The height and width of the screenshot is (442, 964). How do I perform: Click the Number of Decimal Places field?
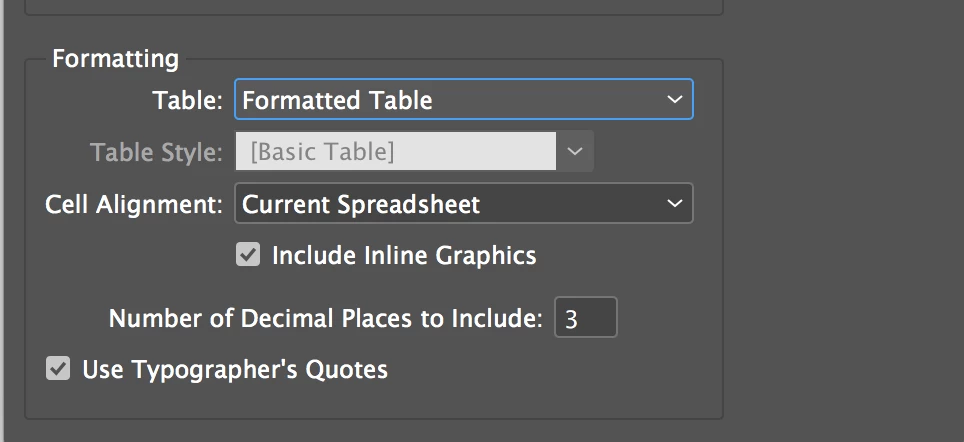586,318
